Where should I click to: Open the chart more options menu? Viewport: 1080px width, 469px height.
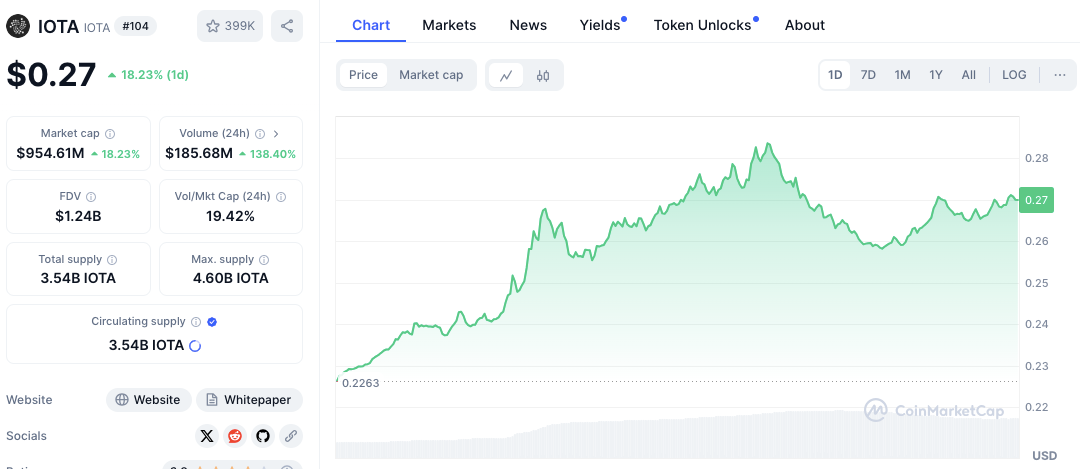tap(1060, 75)
